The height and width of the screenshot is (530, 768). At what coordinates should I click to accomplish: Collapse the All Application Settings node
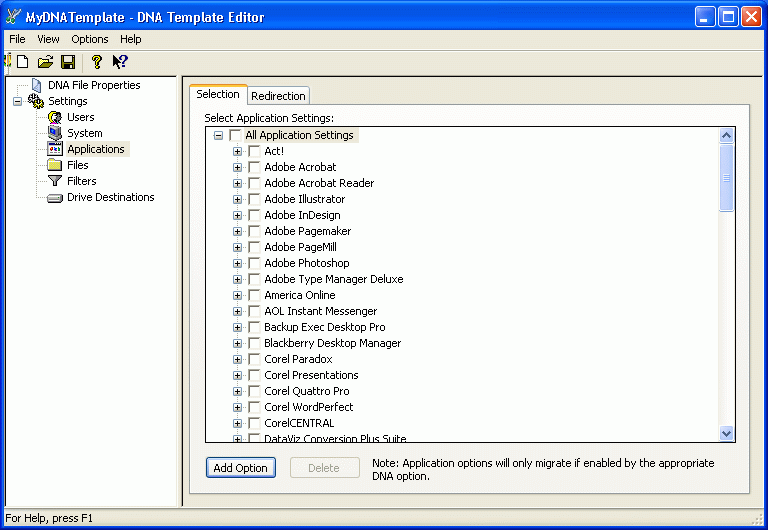(218, 135)
